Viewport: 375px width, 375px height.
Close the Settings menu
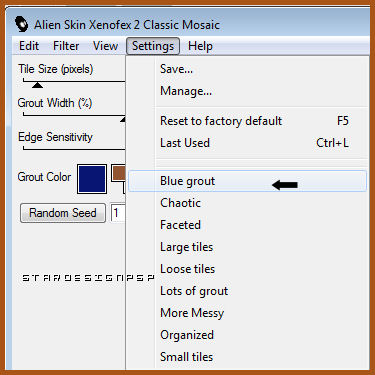coord(153,46)
